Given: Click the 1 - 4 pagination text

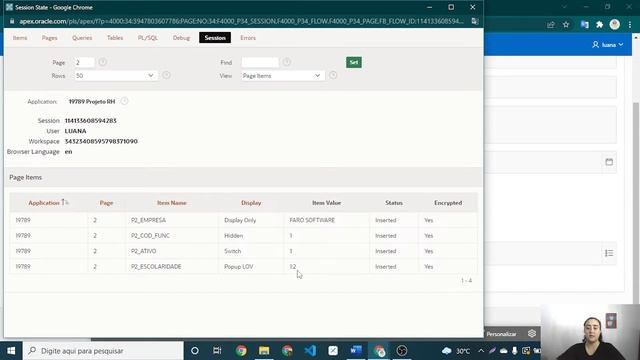Looking at the screenshot, I should tap(467, 280).
